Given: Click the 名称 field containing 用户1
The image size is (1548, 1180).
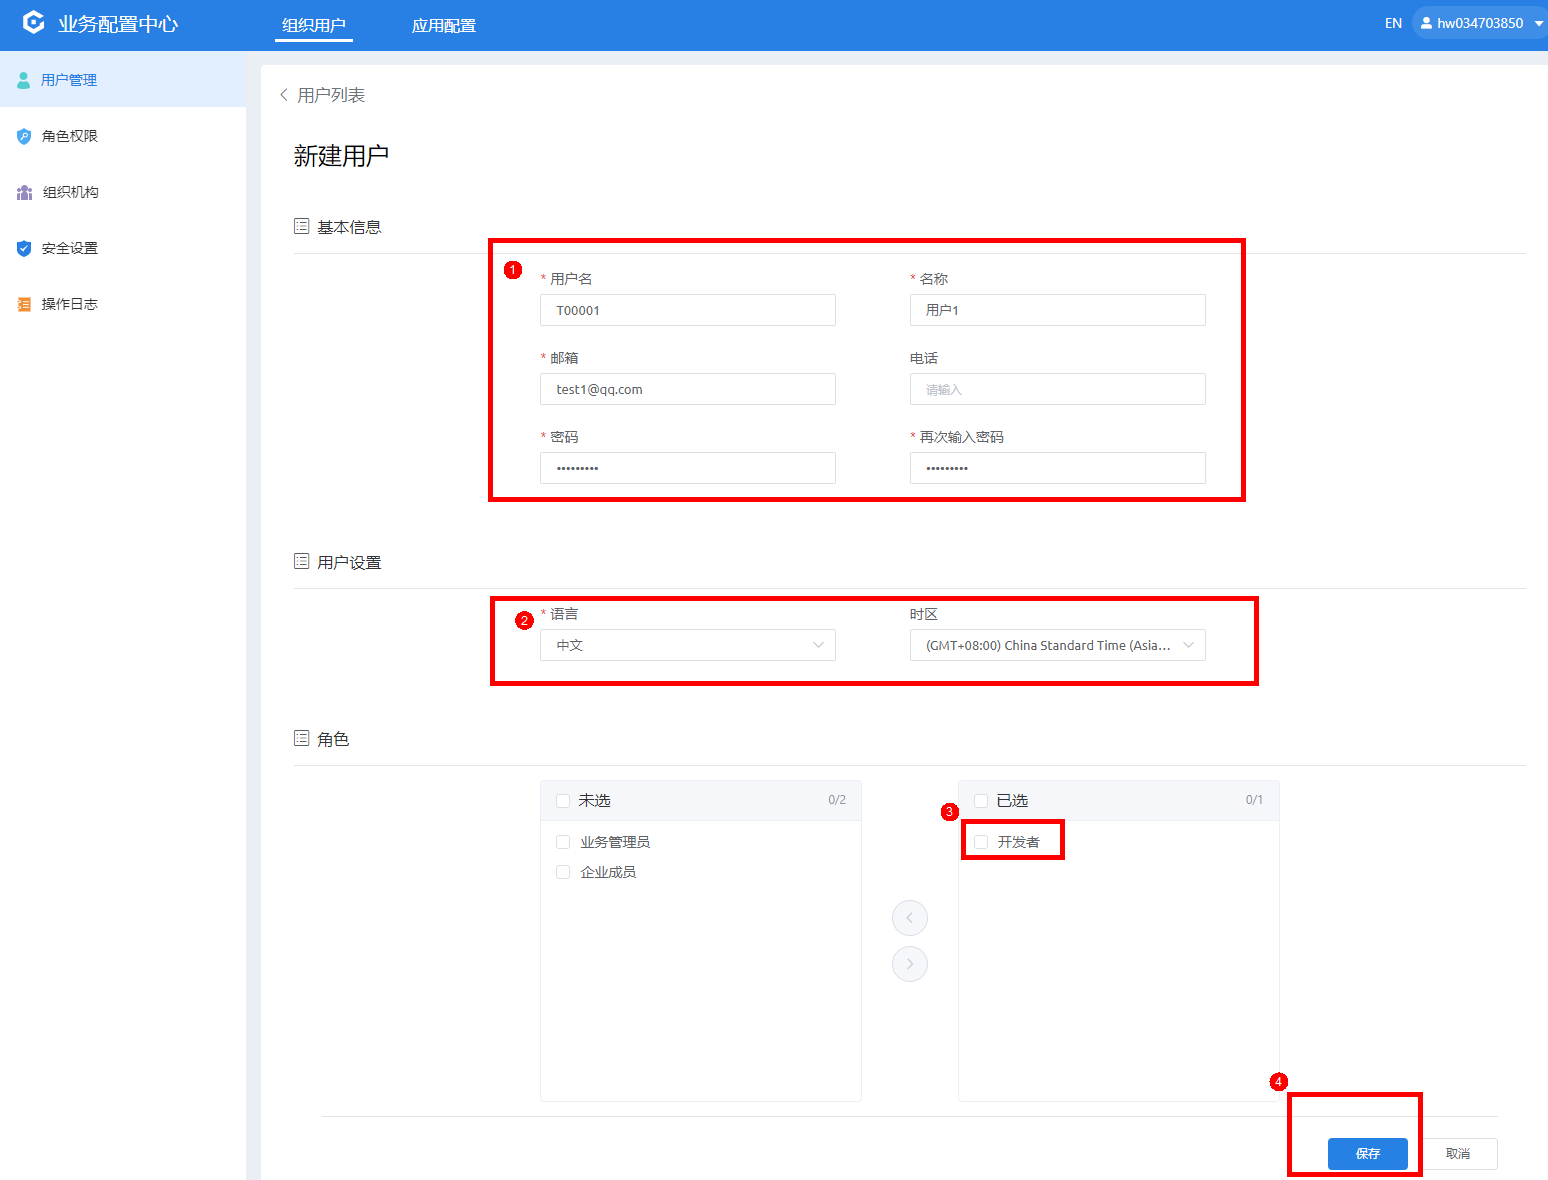Looking at the screenshot, I should pyautogui.click(x=1058, y=310).
